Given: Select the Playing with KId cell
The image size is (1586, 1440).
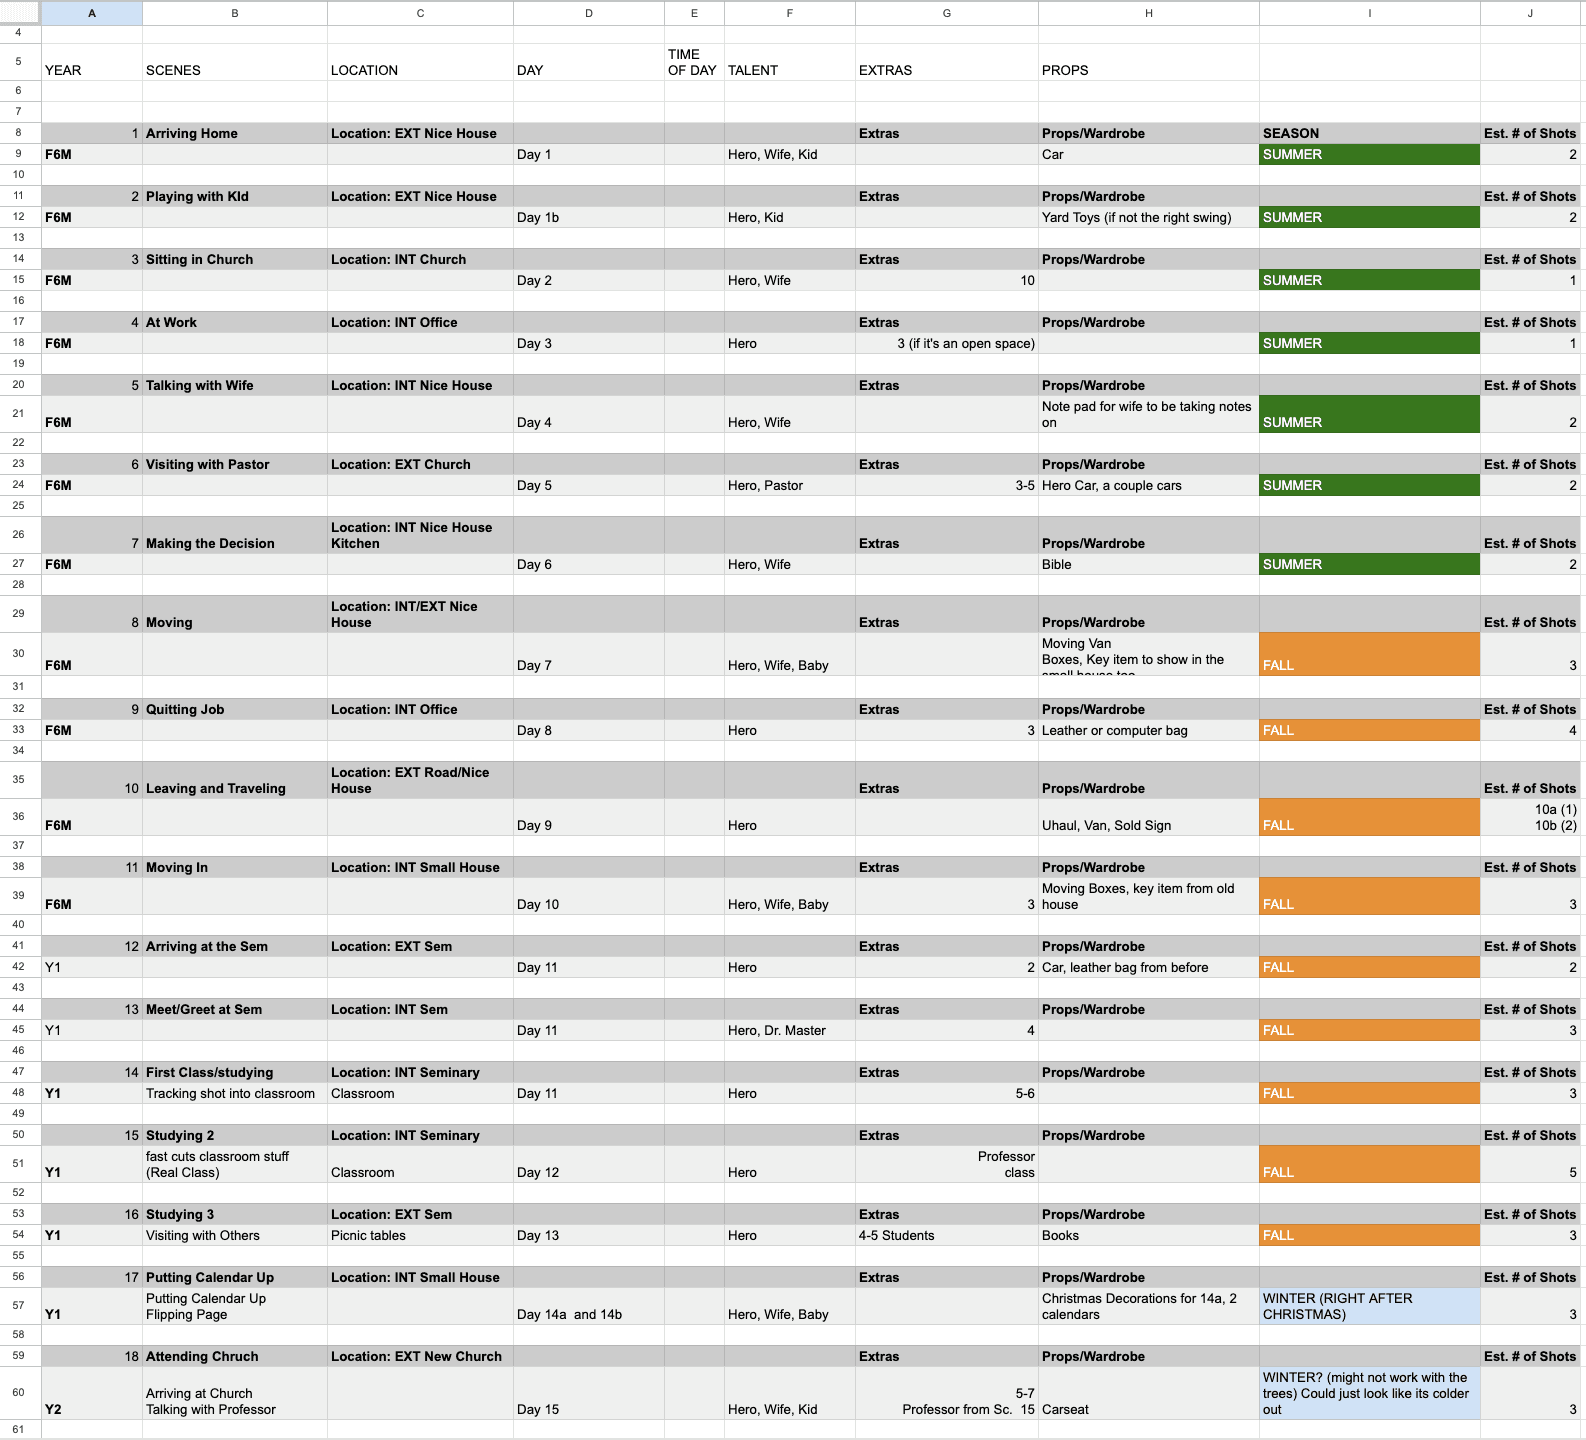Looking at the screenshot, I should 235,196.
